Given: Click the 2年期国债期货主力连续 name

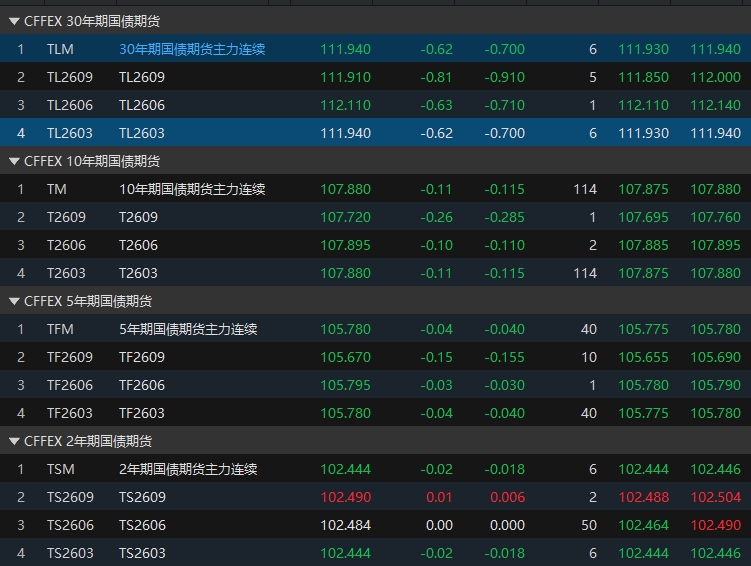Looking at the screenshot, I should (x=188, y=469).
